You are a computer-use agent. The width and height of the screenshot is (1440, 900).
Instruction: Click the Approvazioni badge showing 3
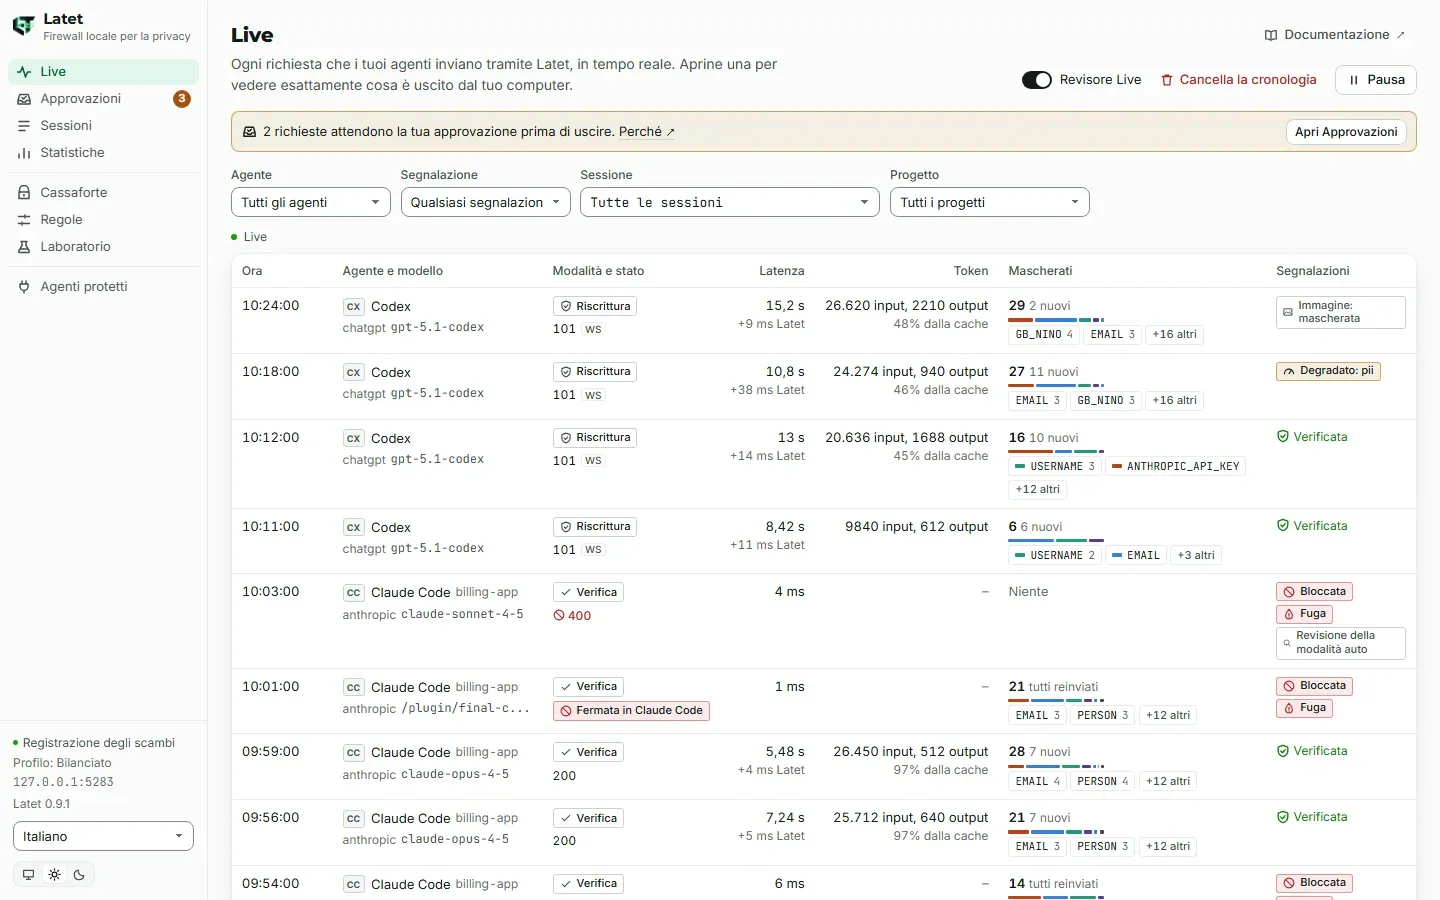(x=182, y=99)
